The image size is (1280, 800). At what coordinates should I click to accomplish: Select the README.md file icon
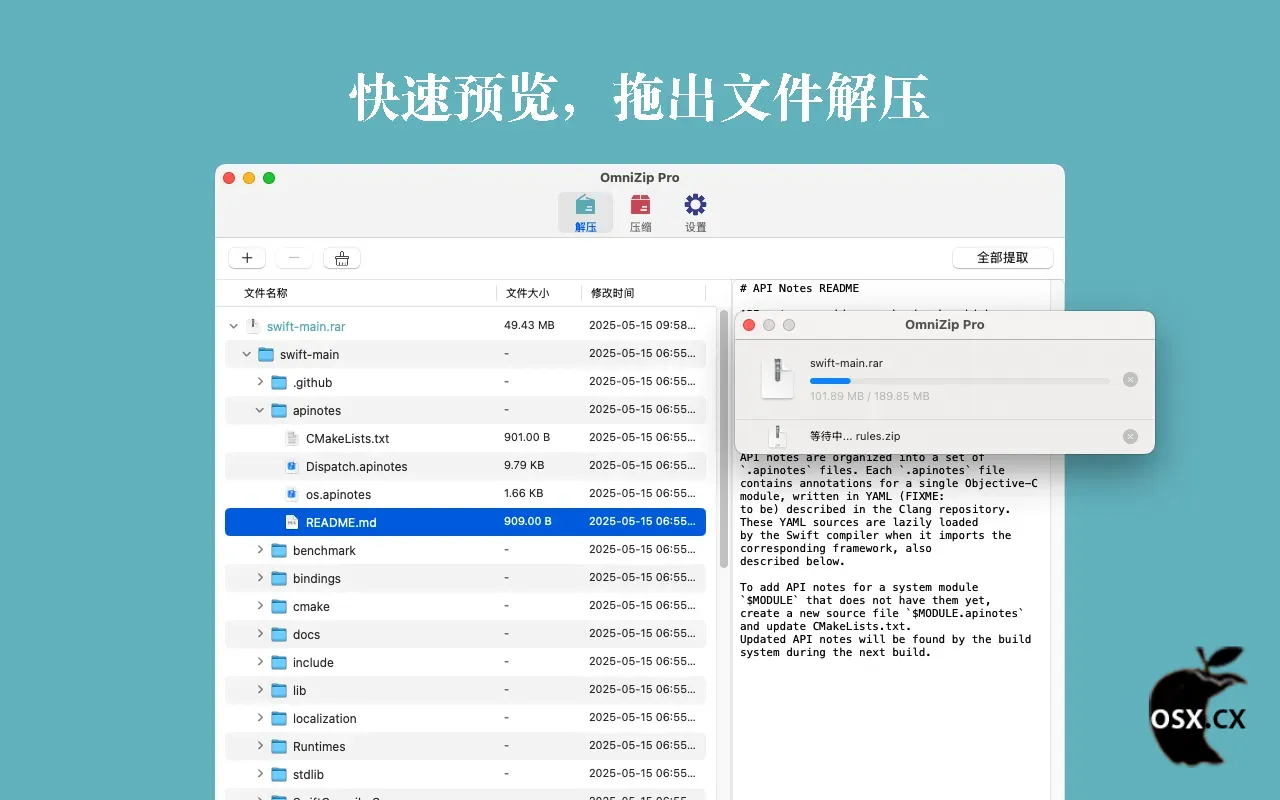click(x=292, y=522)
